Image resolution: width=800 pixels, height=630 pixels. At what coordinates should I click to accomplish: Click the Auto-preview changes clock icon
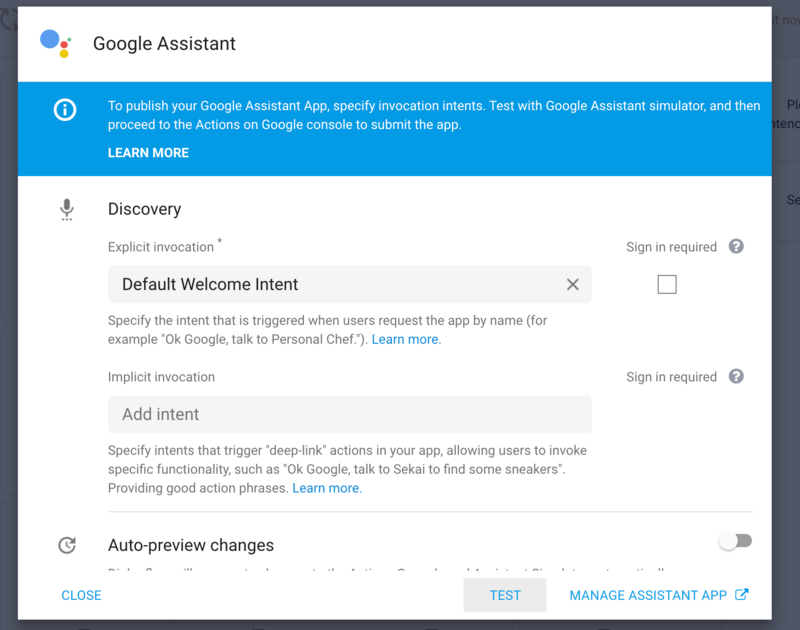coord(67,545)
